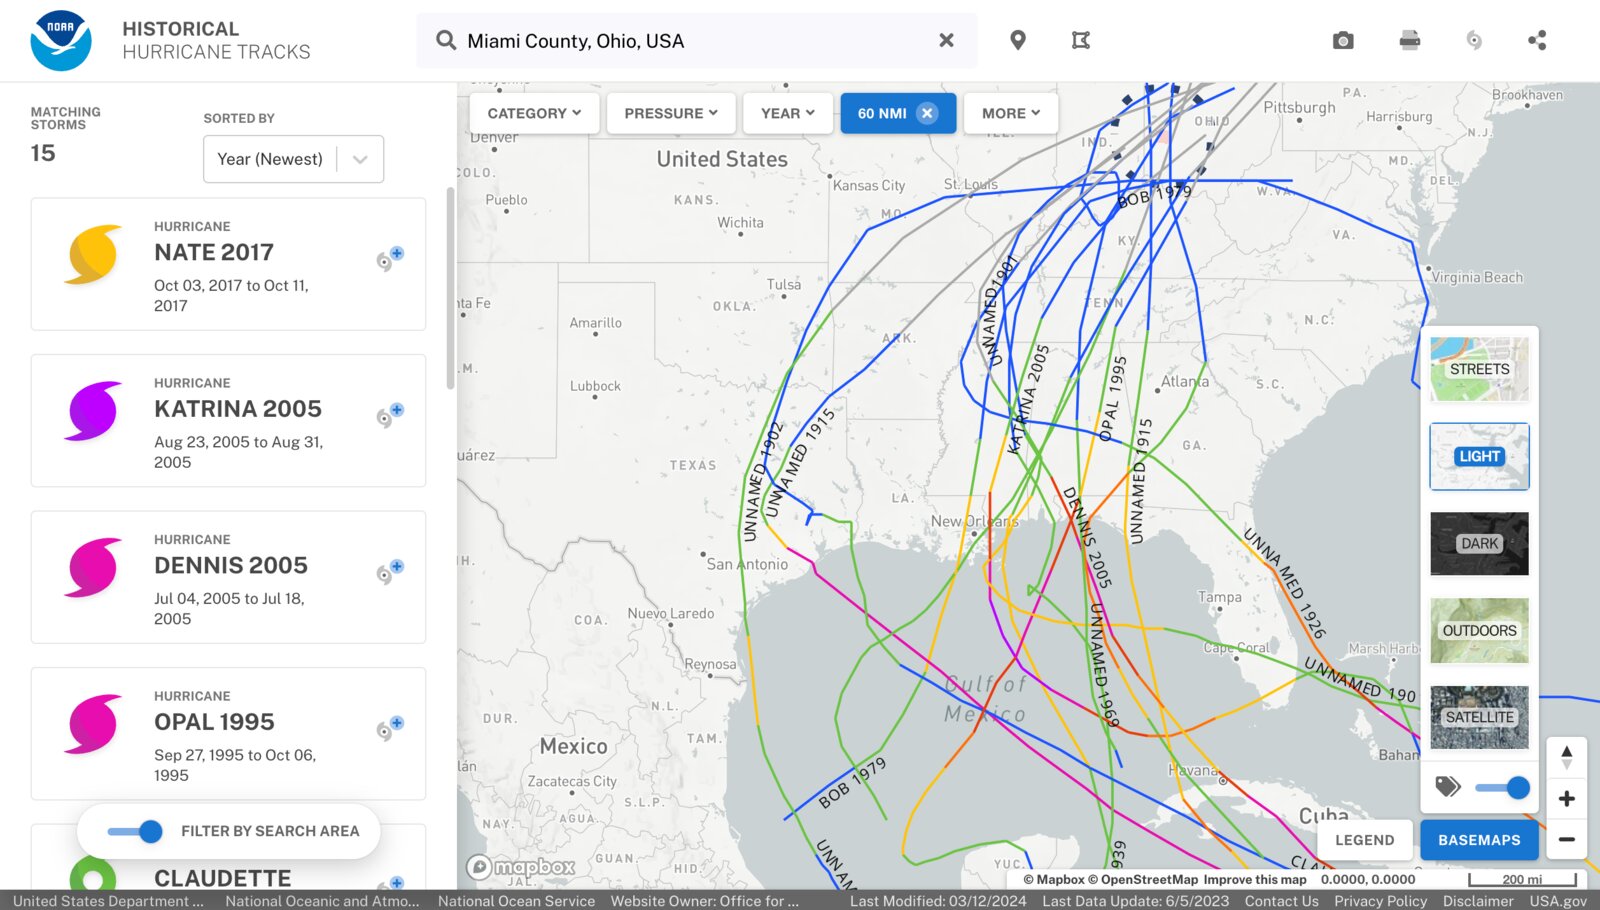Screen dimensions: 1600x910
Task: Click the print icon in the top toolbar
Action: click(x=1409, y=40)
